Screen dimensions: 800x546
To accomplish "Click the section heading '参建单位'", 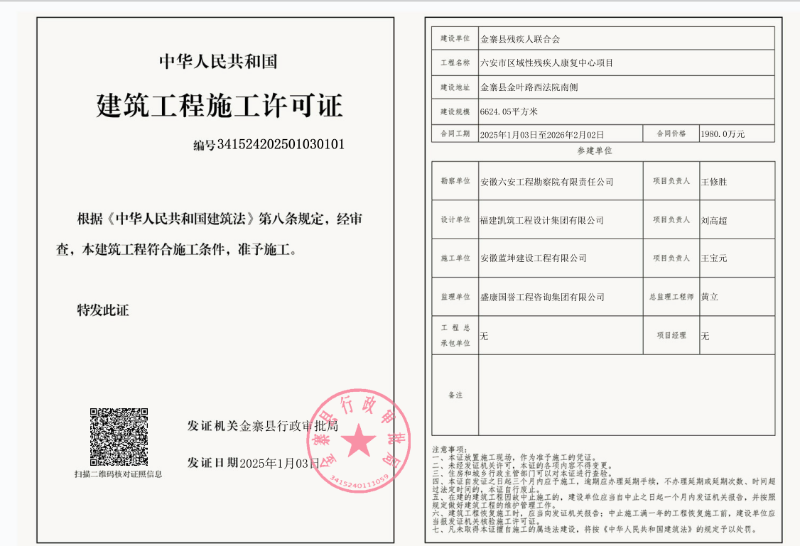I will 594,151.
